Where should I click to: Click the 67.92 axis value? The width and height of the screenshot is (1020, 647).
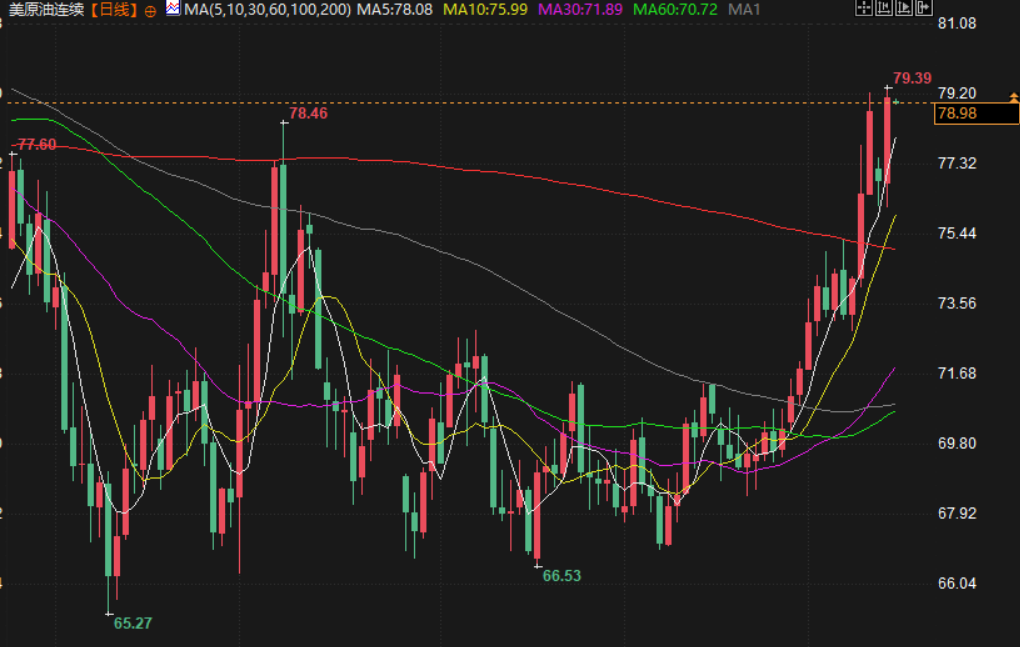point(957,513)
